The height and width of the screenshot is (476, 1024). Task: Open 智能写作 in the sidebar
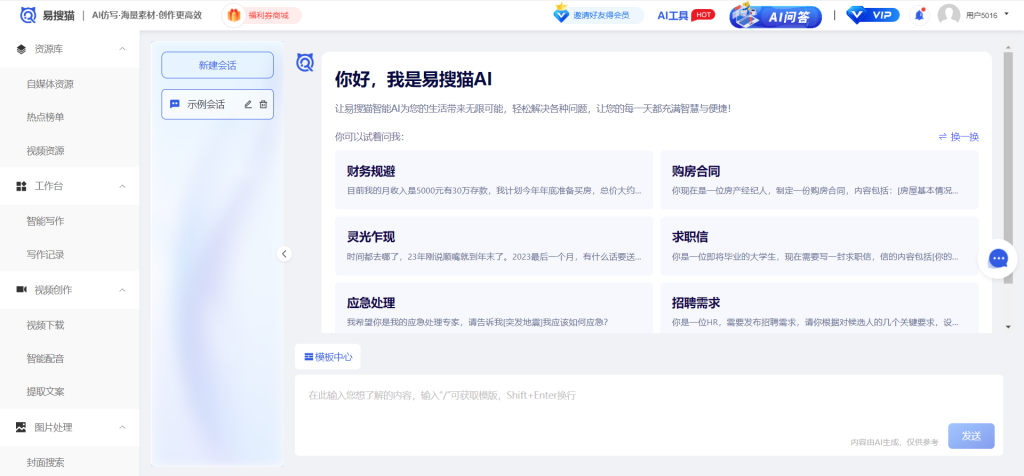point(45,221)
